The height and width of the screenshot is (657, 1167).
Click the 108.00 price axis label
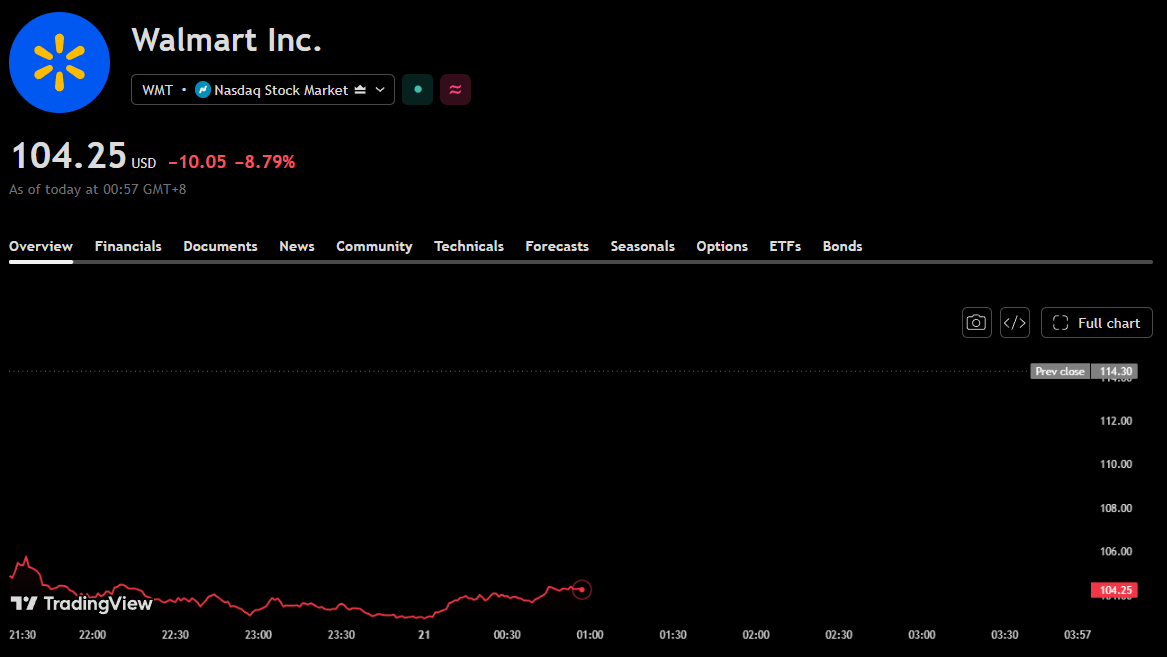point(1116,508)
